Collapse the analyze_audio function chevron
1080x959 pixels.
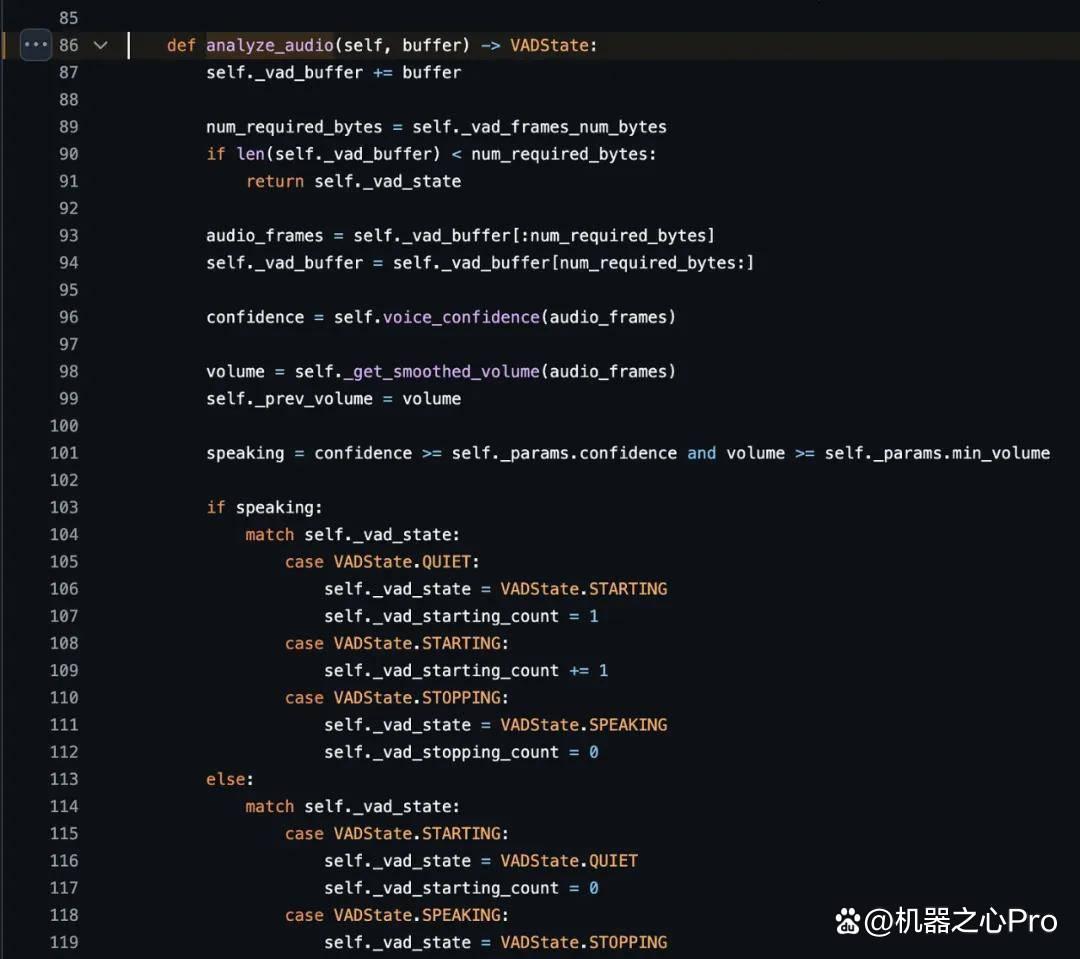101,45
